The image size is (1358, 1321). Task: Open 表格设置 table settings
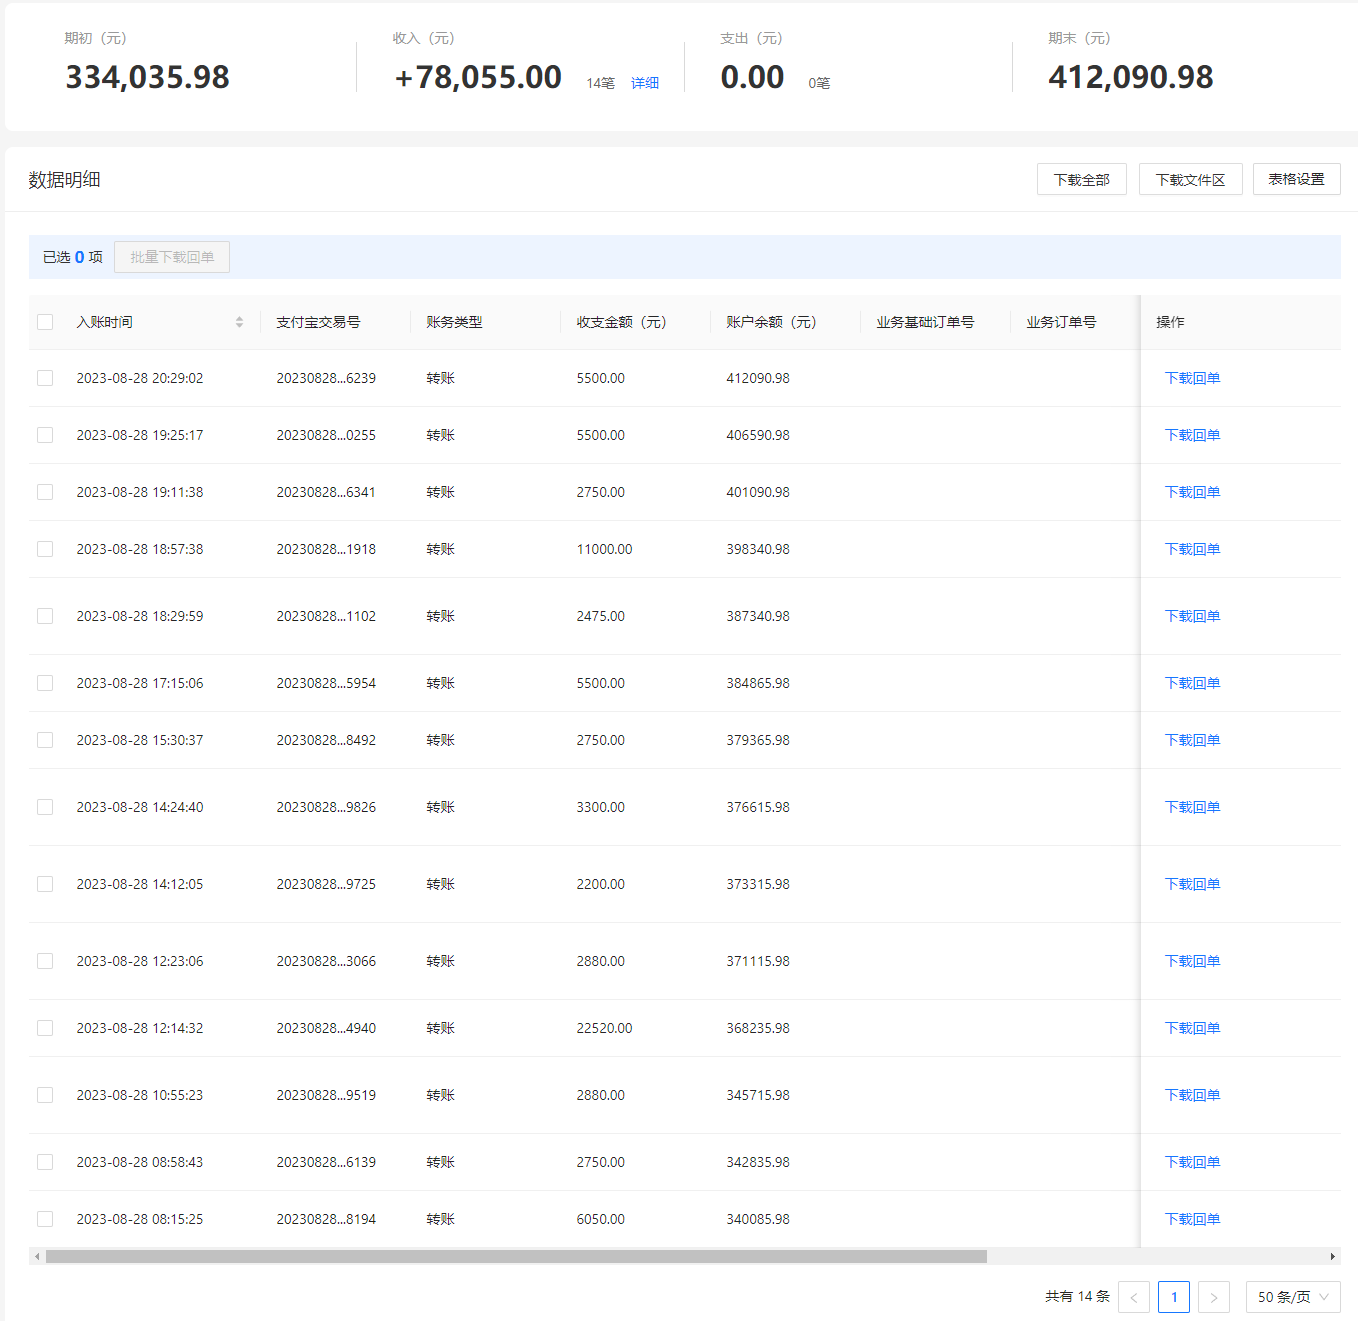(1296, 179)
